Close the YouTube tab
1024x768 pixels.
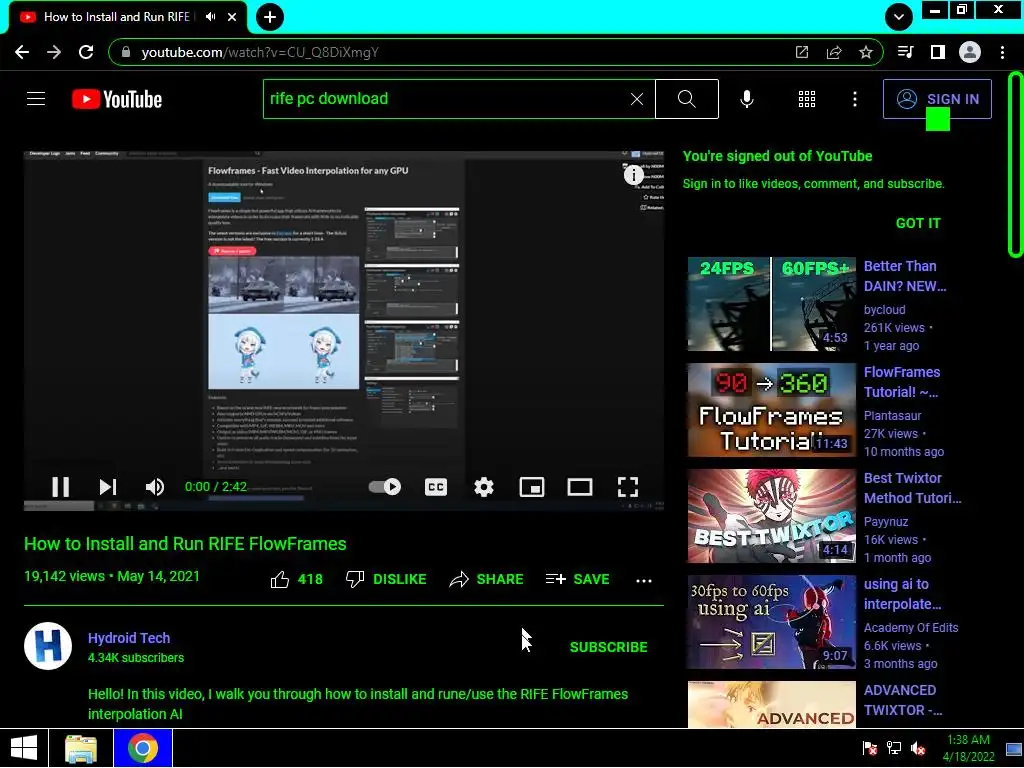click(x=232, y=17)
